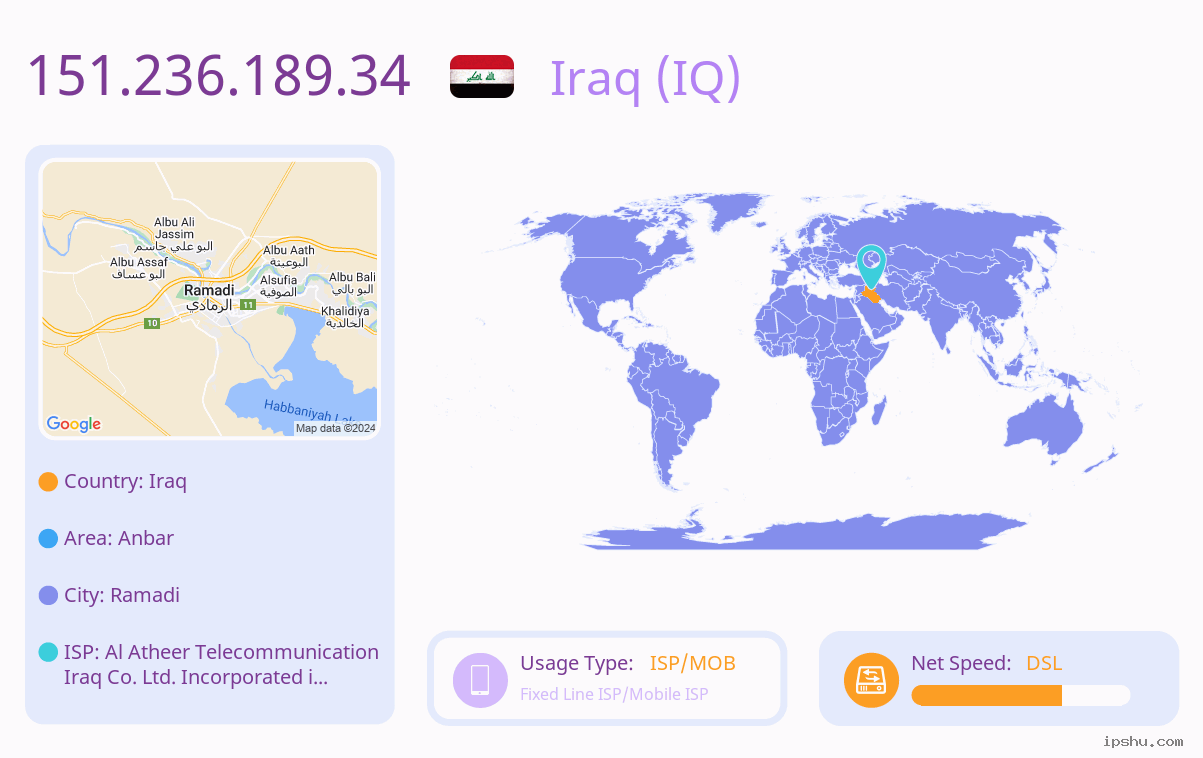Click the Iraq flag icon
The height and width of the screenshot is (758, 1203).
pos(482,77)
